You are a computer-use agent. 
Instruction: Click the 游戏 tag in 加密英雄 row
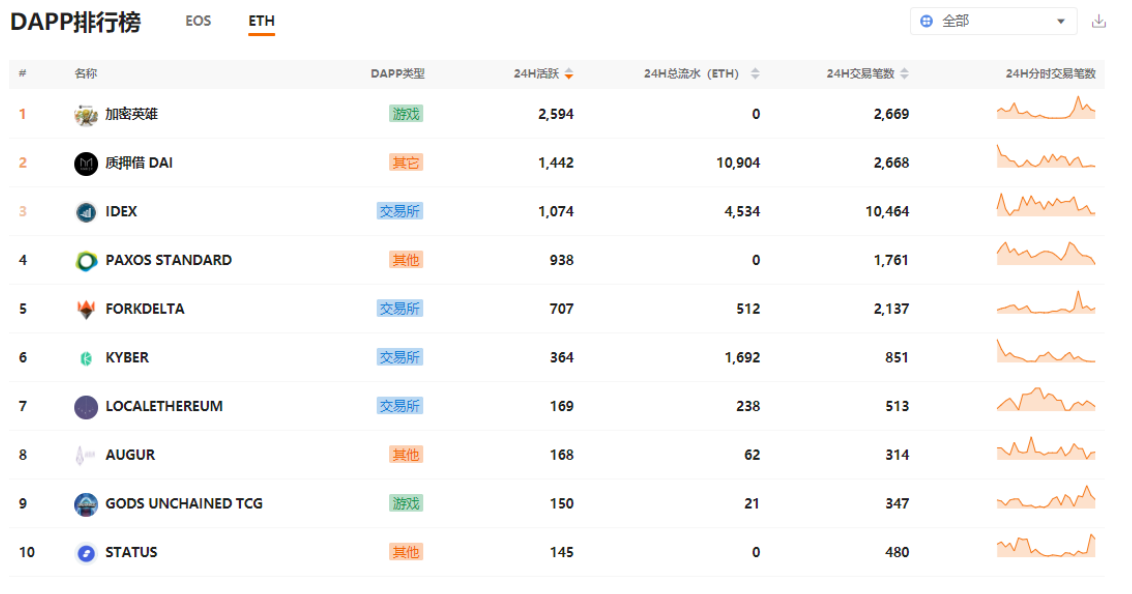click(x=406, y=114)
